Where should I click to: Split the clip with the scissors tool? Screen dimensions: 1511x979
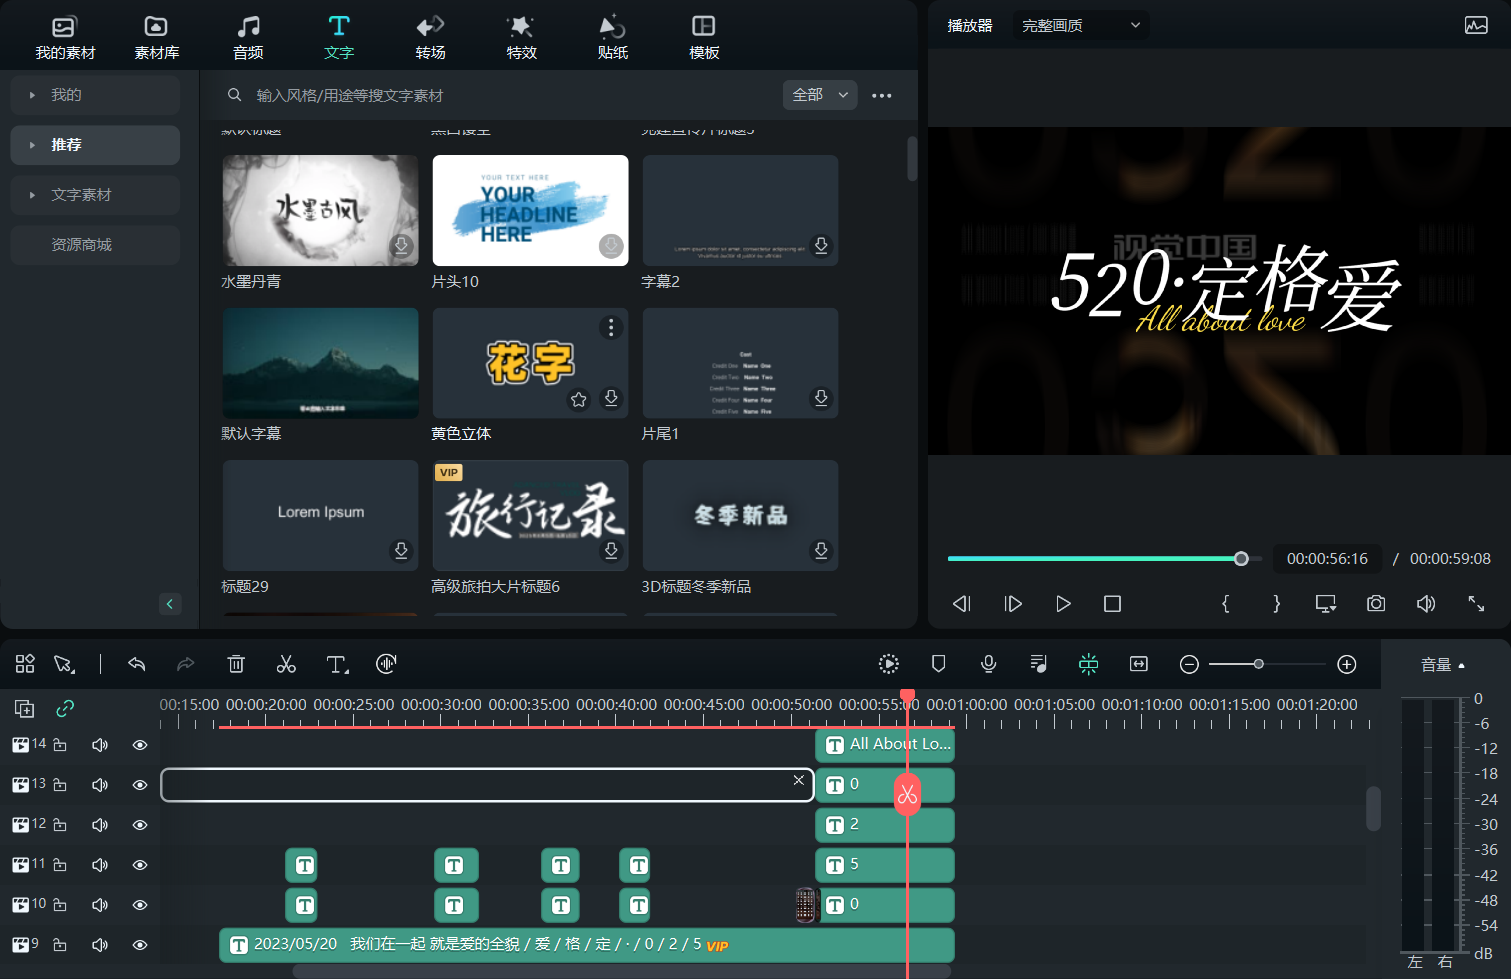[x=286, y=663]
